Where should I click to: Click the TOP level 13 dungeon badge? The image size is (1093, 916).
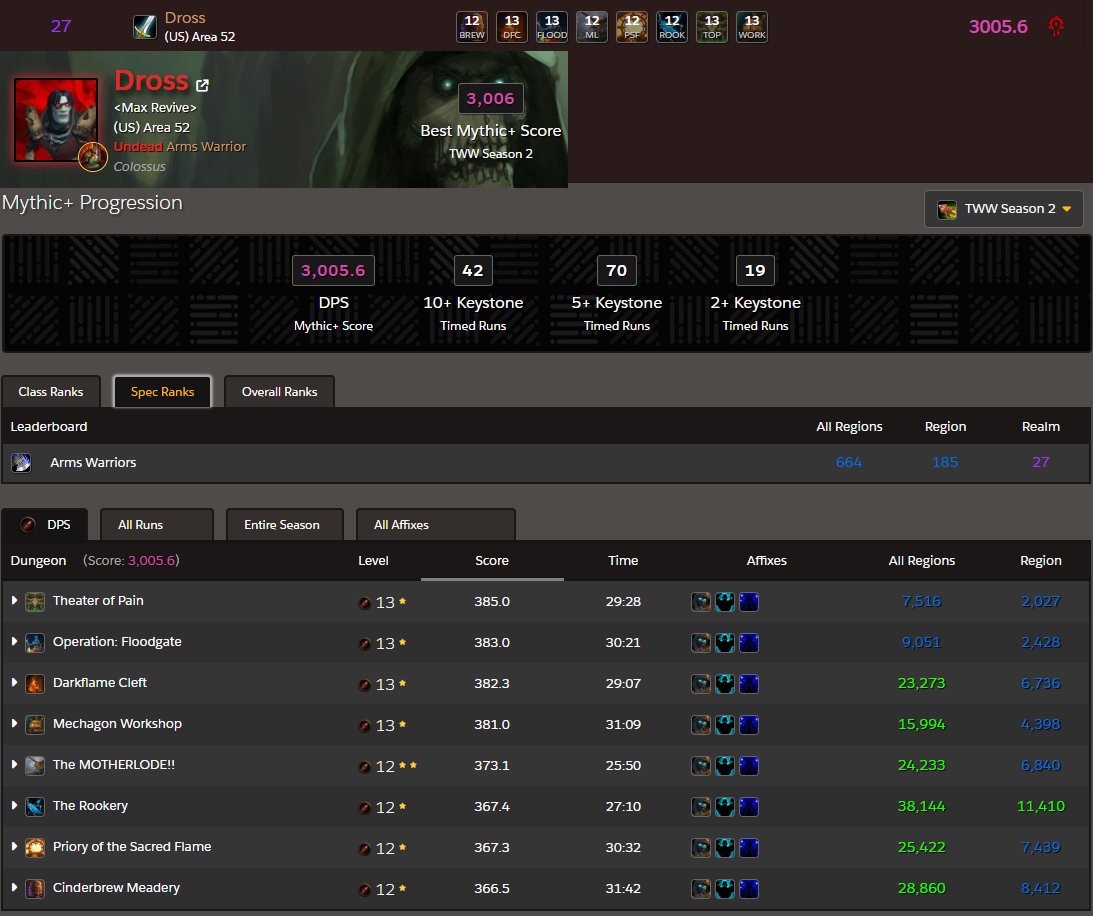click(x=712, y=27)
